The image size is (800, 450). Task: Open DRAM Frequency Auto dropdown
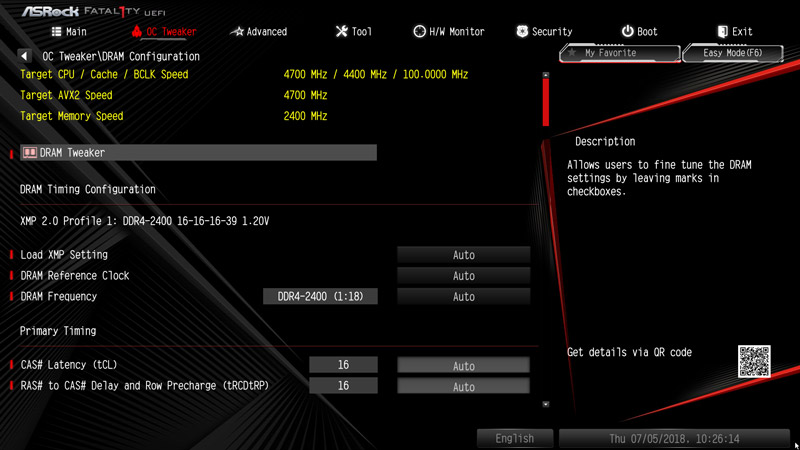pos(464,296)
